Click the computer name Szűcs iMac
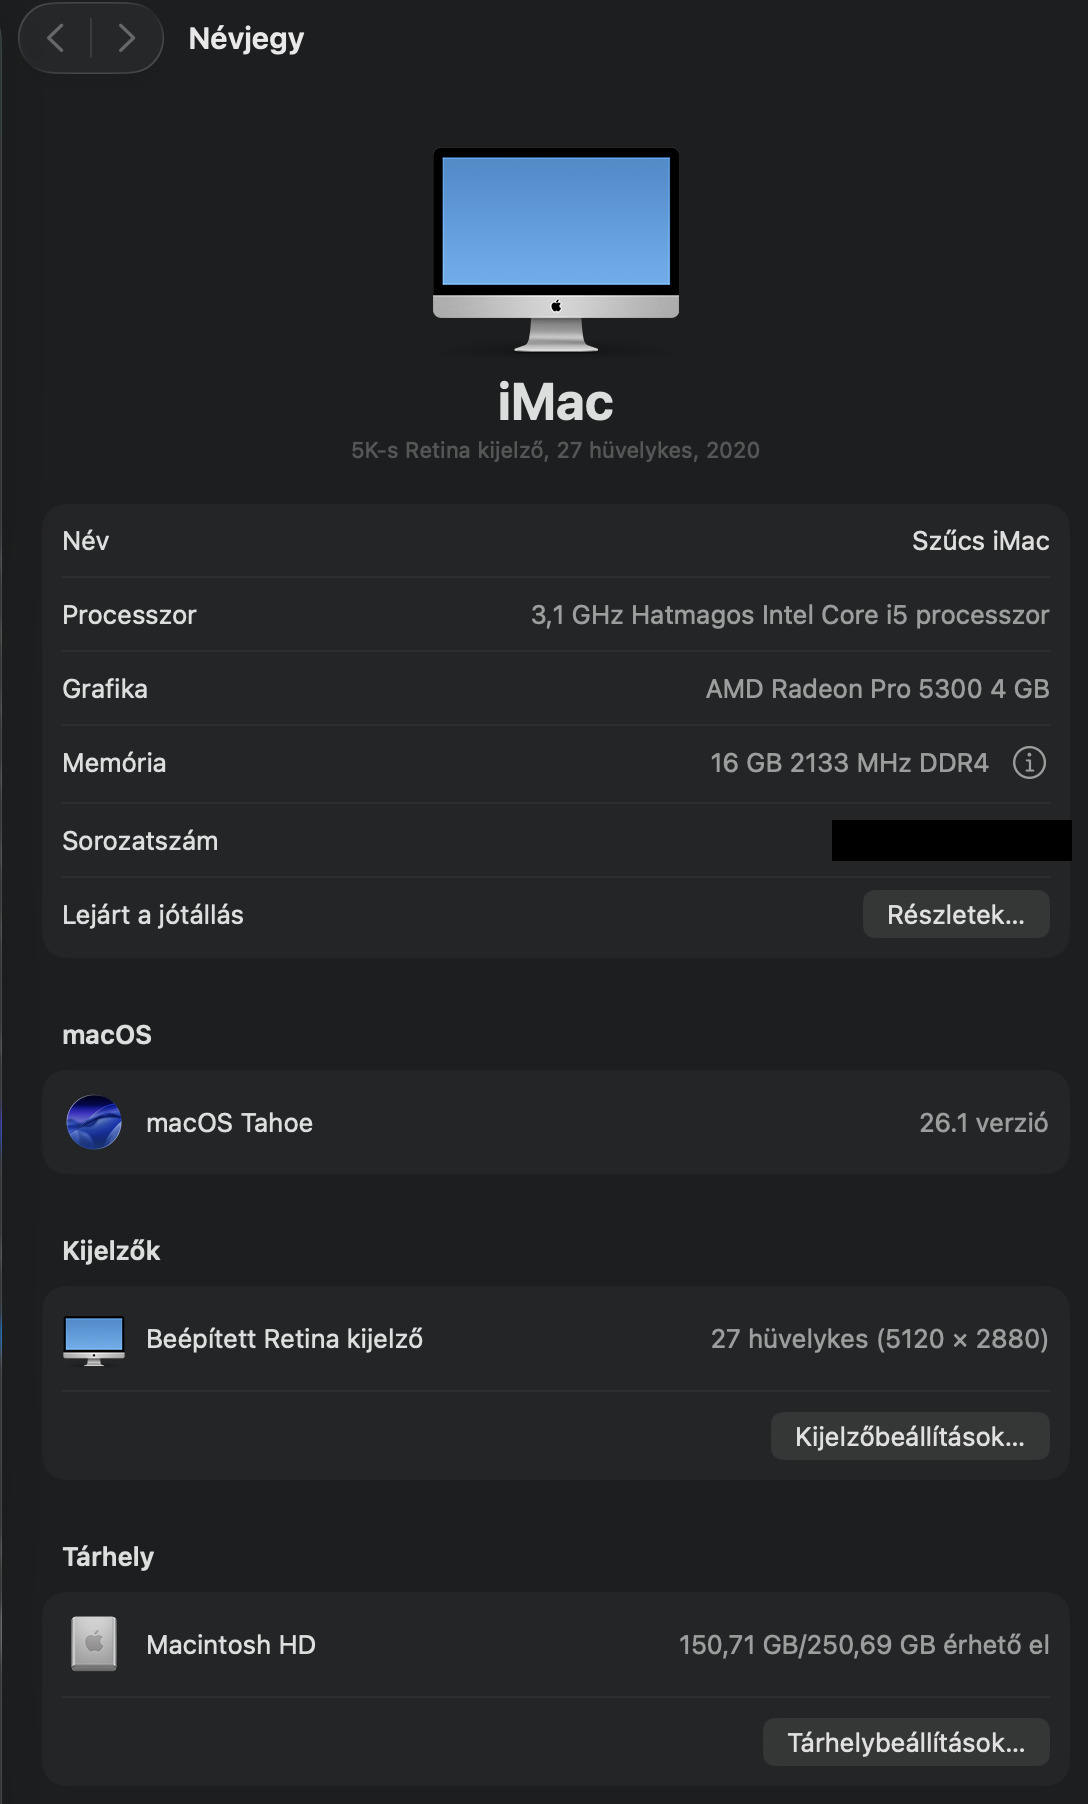This screenshot has width=1088, height=1804. [980, 541]
